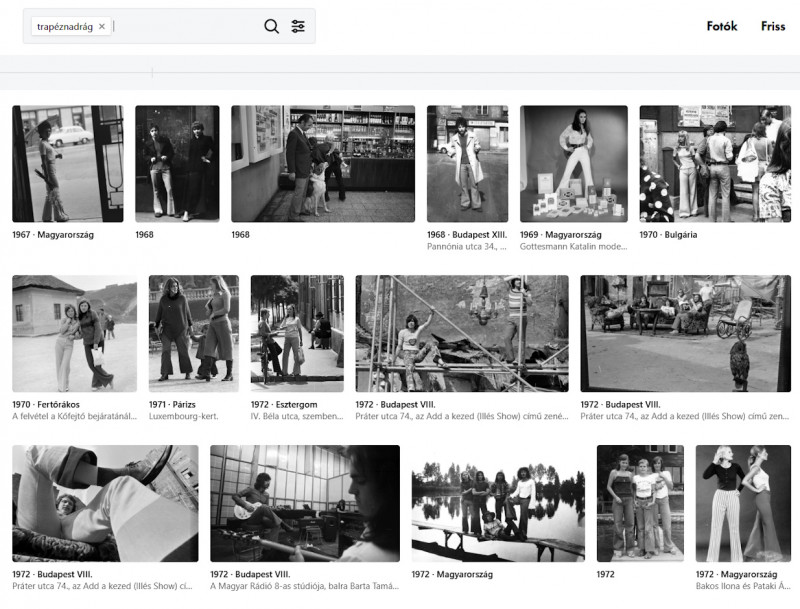Open the 1972 courtyard armchairs photo
800x609 pixels.
click(x=685, y=334)
